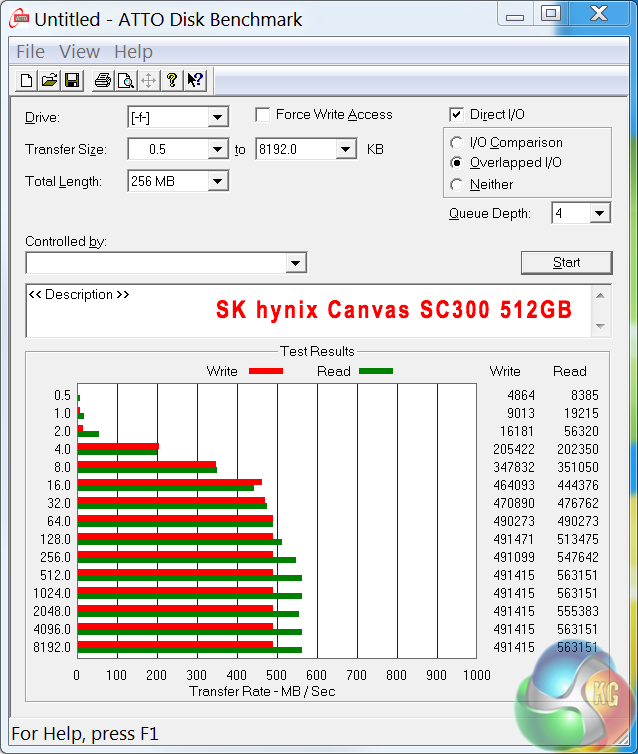Save results using the floppy disk icon
Viewport: 638px width, 754px height.
point(71,81)
